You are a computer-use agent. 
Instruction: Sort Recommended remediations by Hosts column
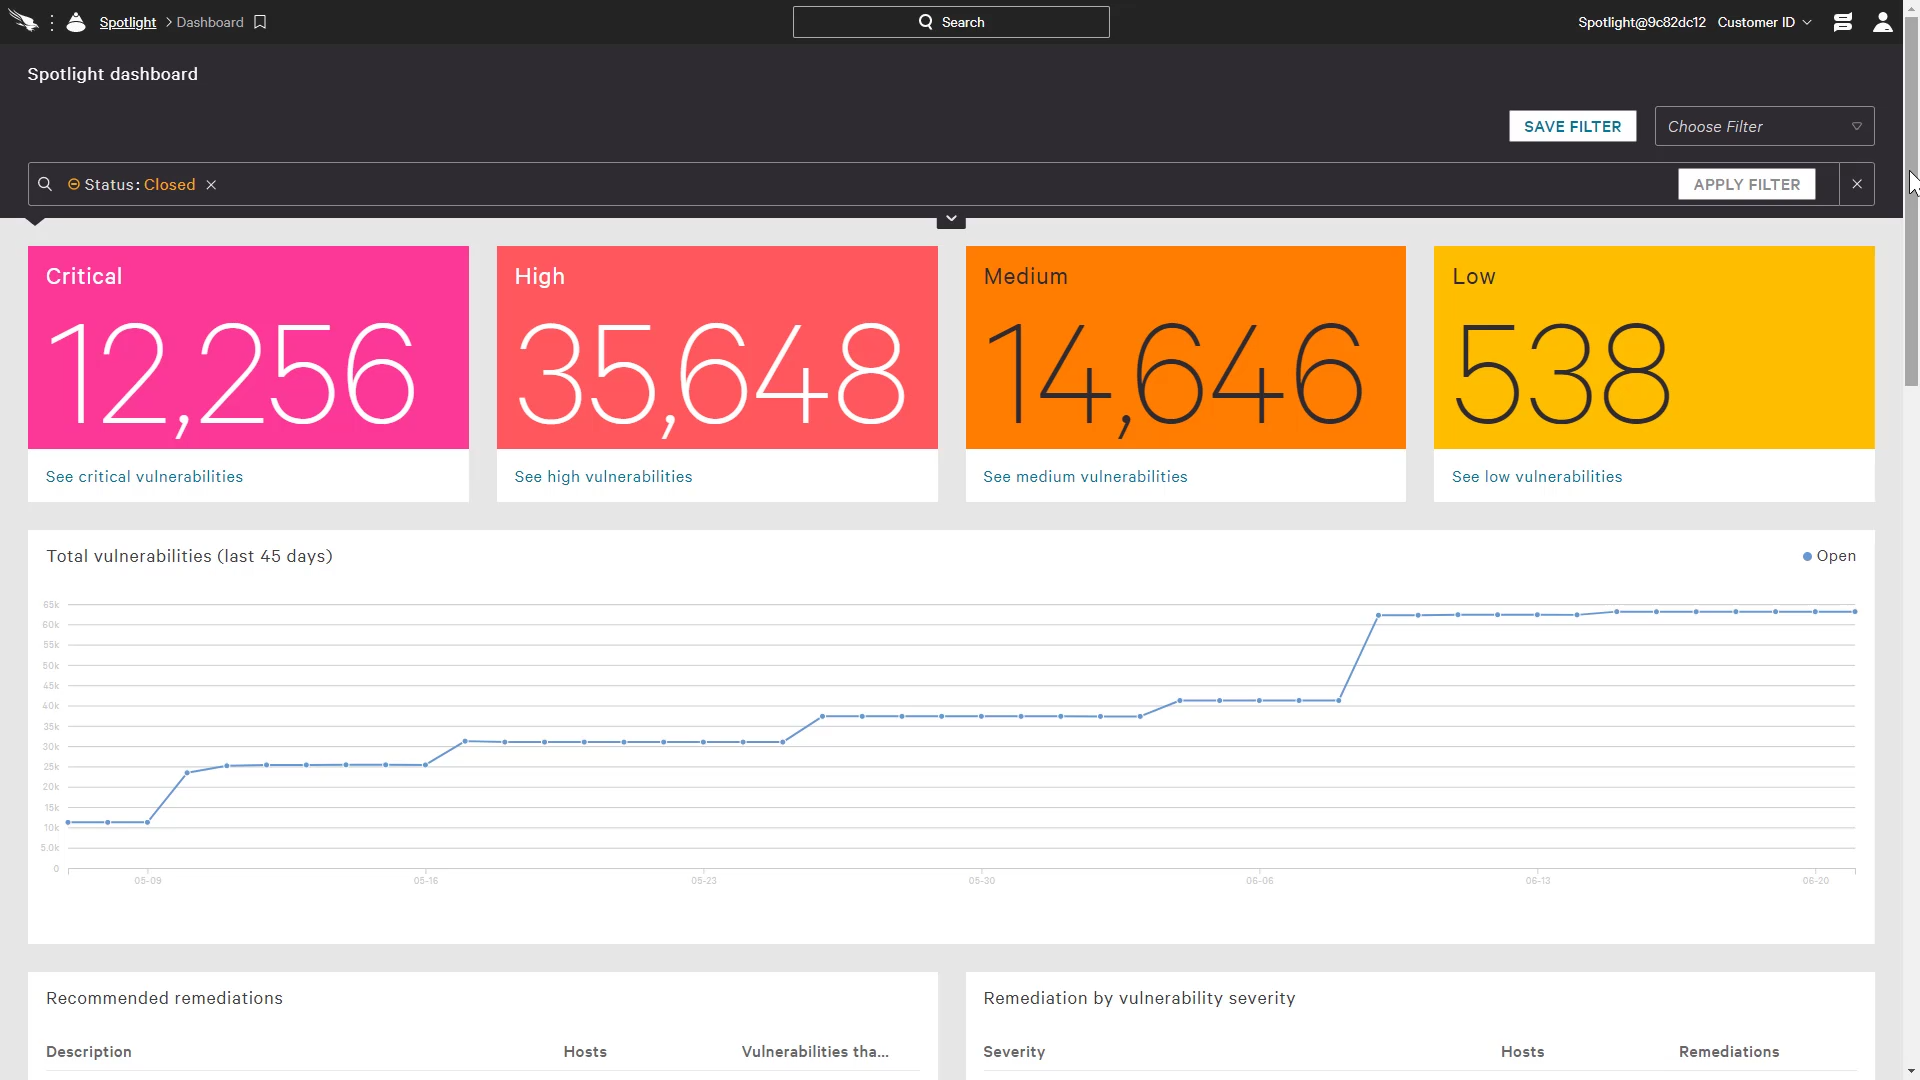pyautogui.click(x=585, y=1052)
